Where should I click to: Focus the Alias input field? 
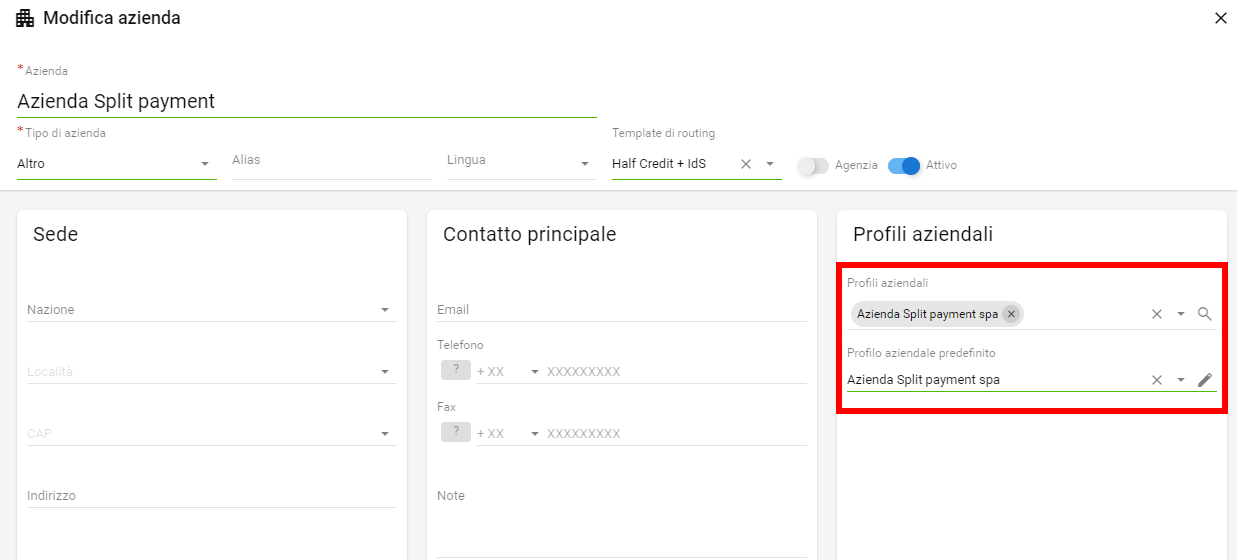(x=332, y=160)
